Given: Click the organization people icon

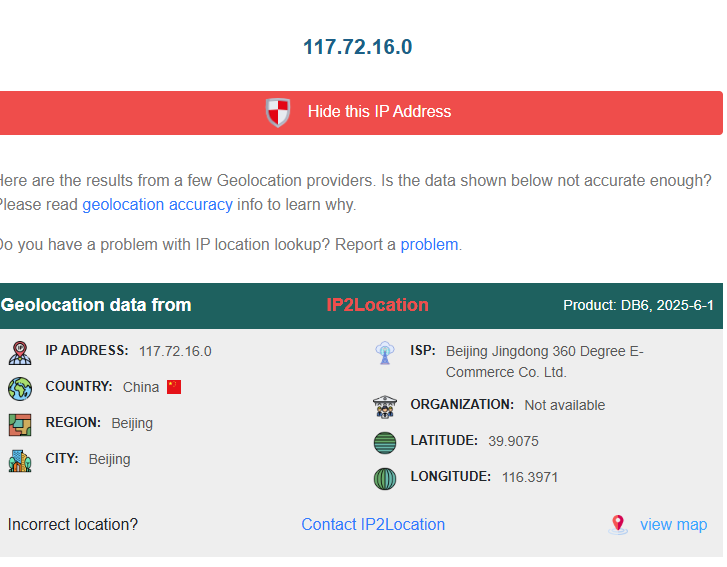Looking at the screenshot, I should [x=385, y=407].
